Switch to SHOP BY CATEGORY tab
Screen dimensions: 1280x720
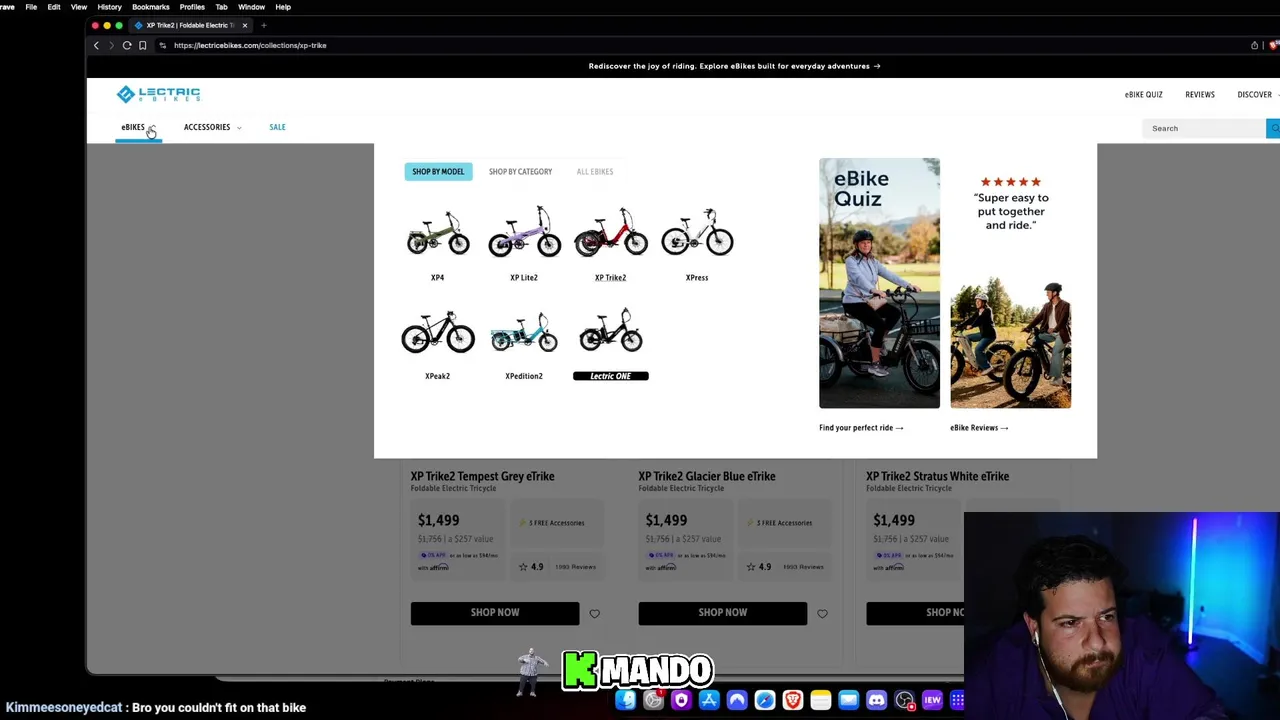(520, 171)
